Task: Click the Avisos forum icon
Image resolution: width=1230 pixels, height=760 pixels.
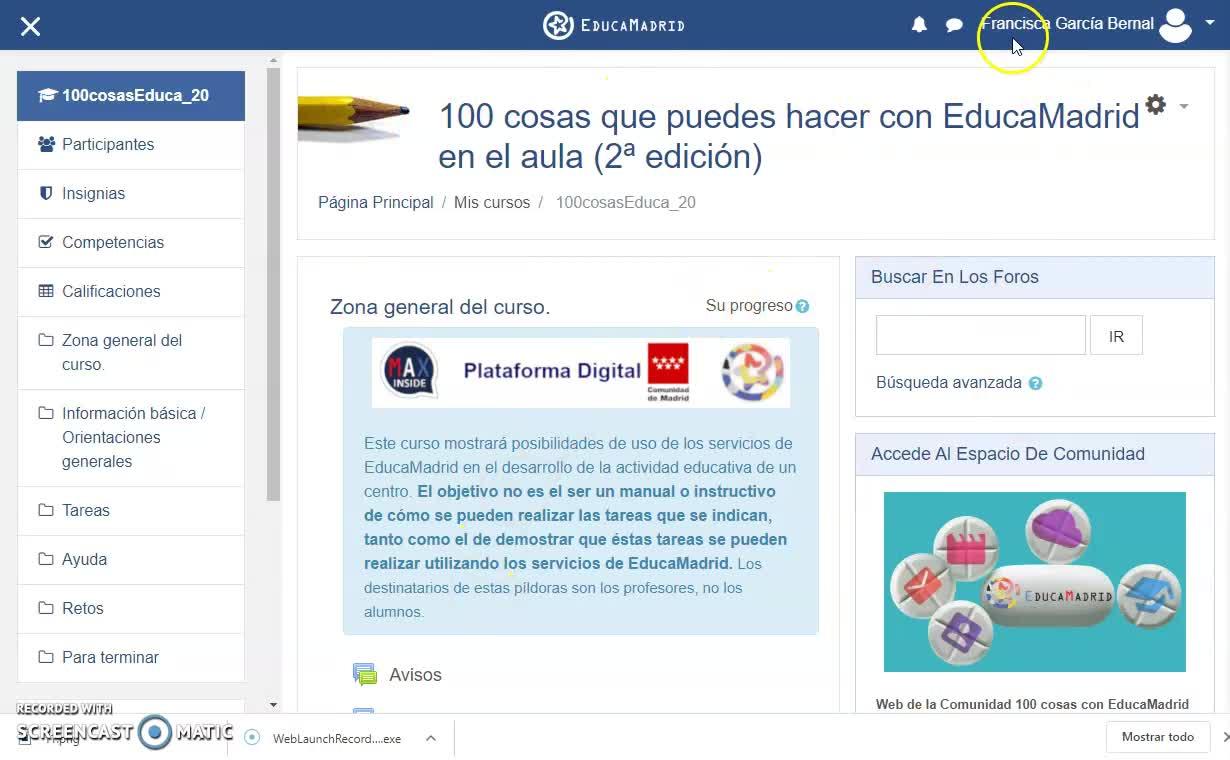Action: click(365, 675)
